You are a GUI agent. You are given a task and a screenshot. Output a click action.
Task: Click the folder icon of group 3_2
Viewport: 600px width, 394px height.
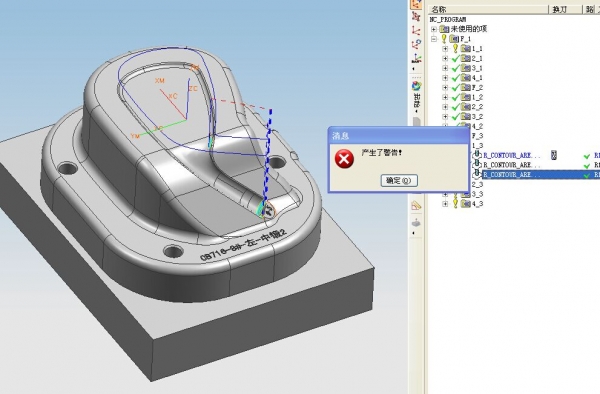coord(466,116)
